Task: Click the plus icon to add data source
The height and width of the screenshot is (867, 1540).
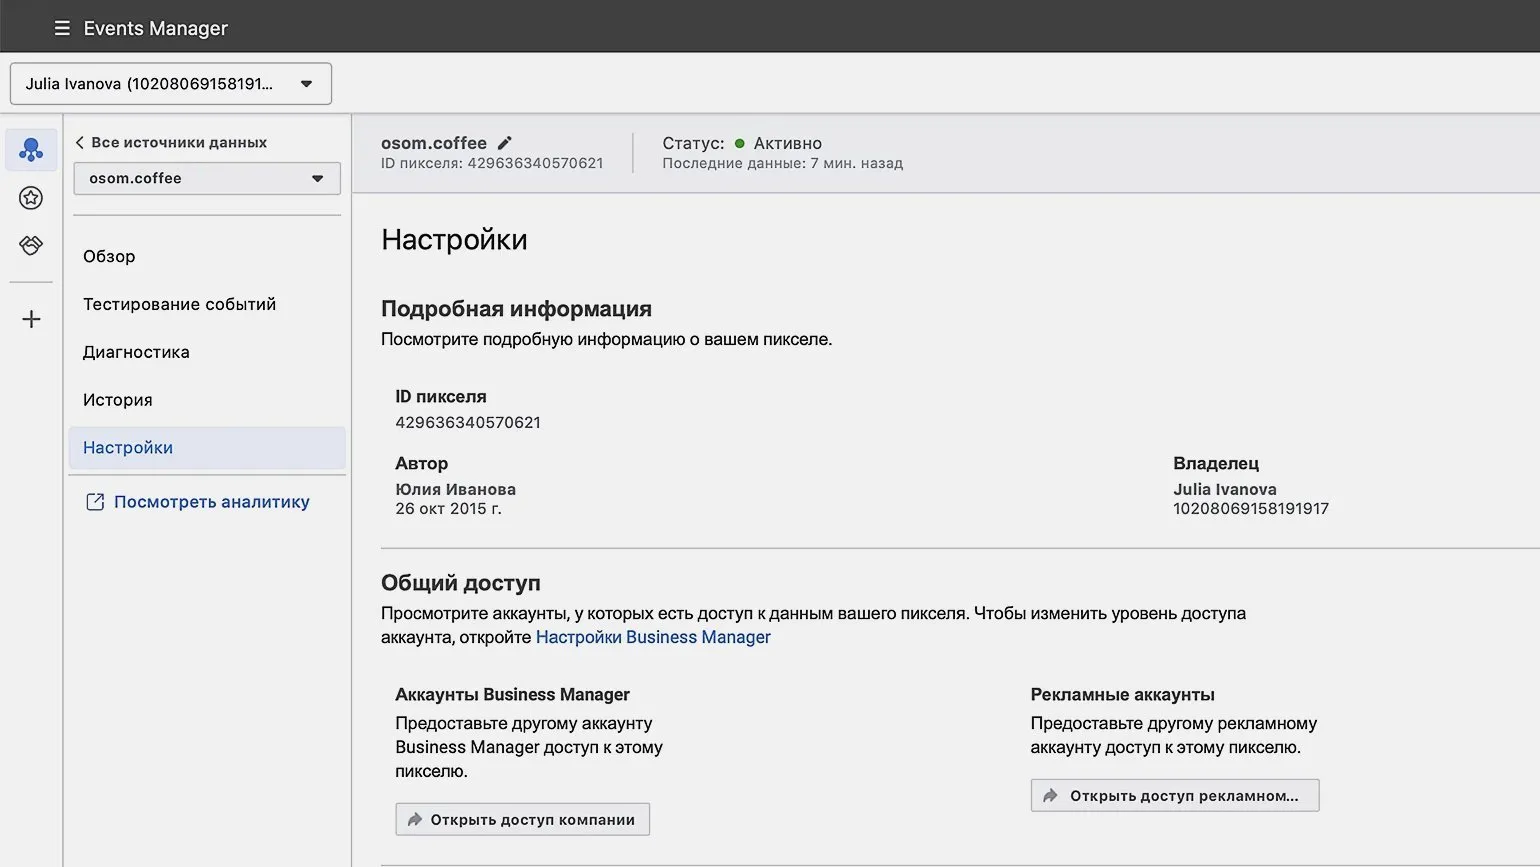Action: coord(31,319)
